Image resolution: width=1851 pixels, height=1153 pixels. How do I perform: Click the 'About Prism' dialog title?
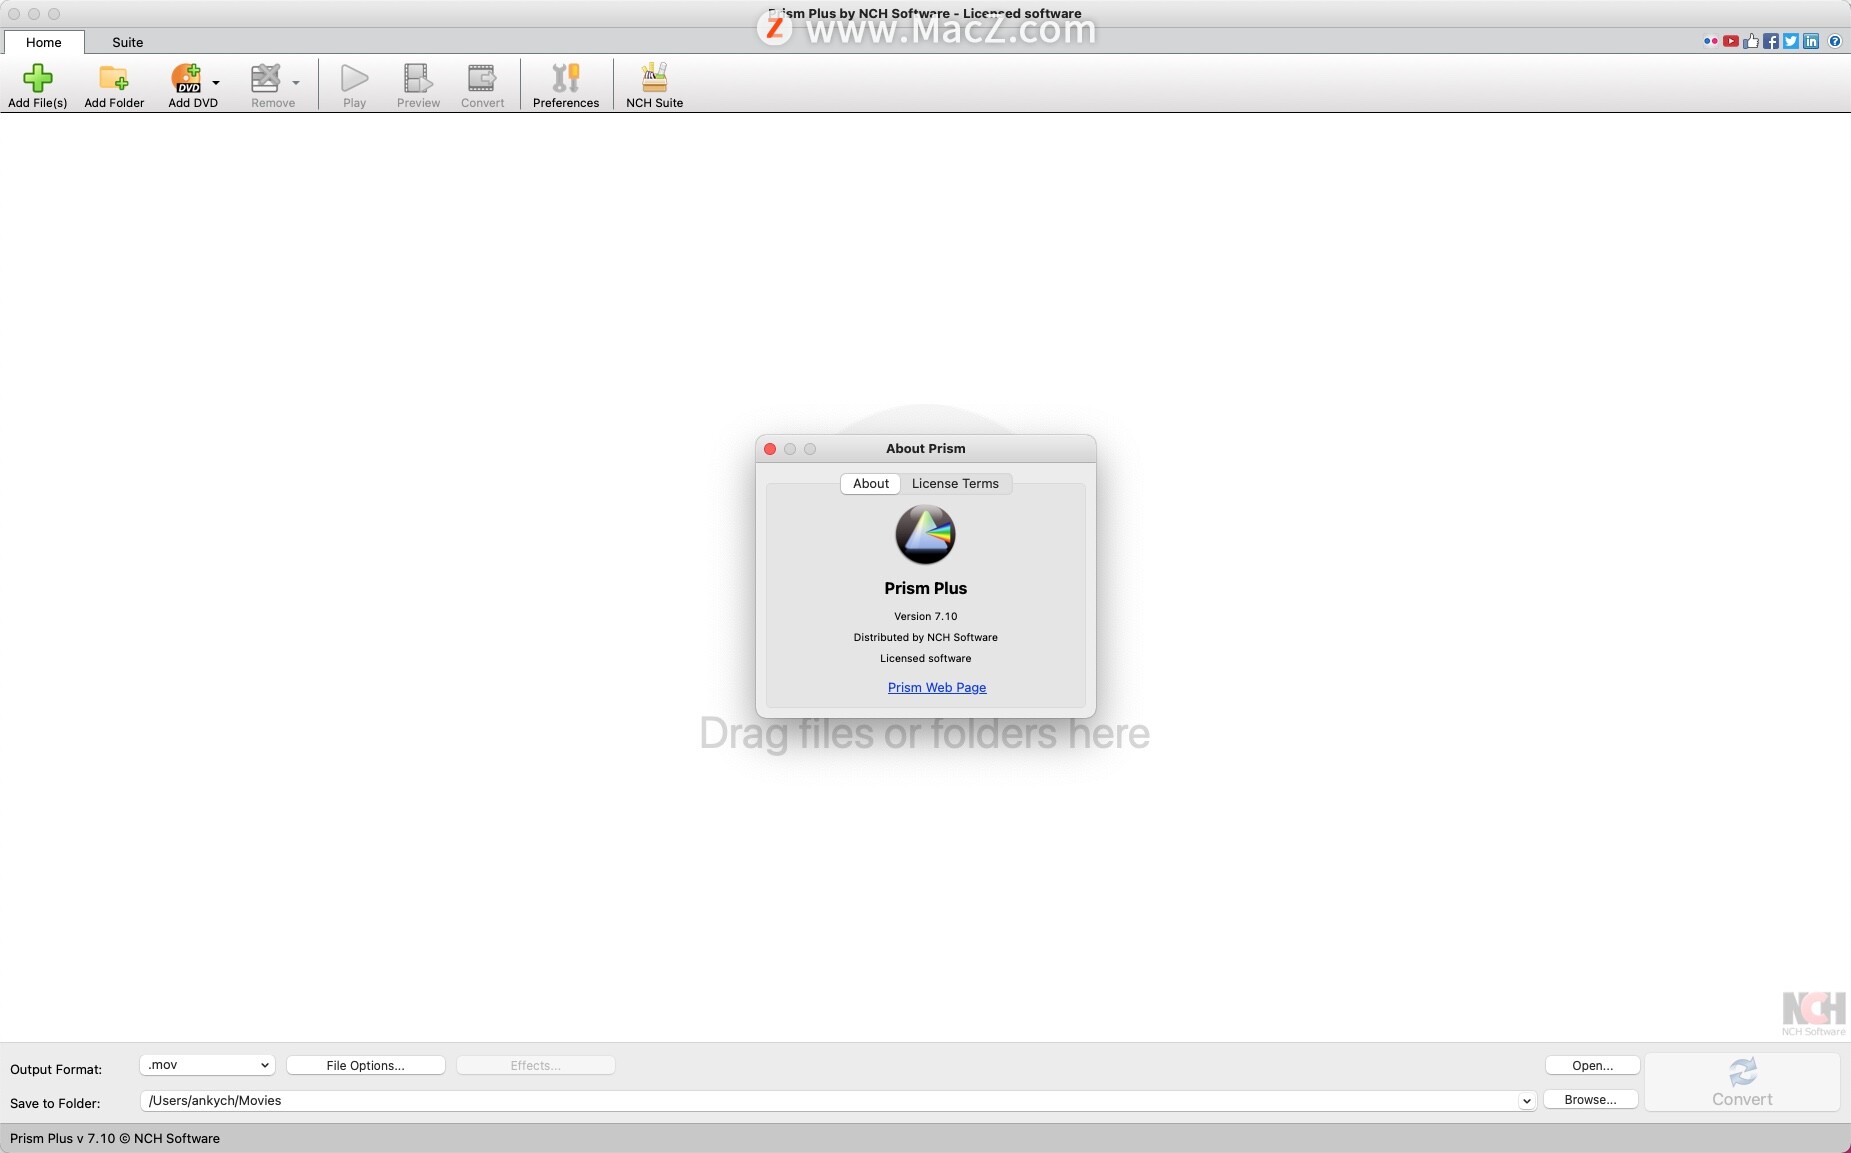(926, 449)
